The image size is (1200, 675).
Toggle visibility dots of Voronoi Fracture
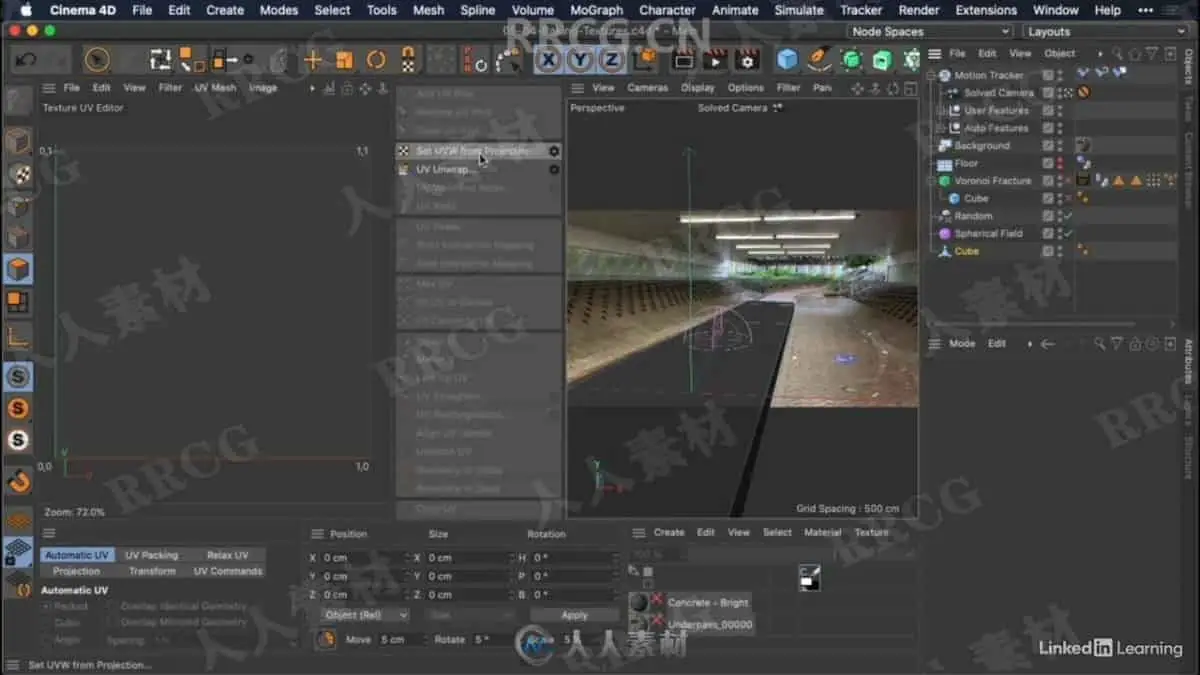[1060, 181]
